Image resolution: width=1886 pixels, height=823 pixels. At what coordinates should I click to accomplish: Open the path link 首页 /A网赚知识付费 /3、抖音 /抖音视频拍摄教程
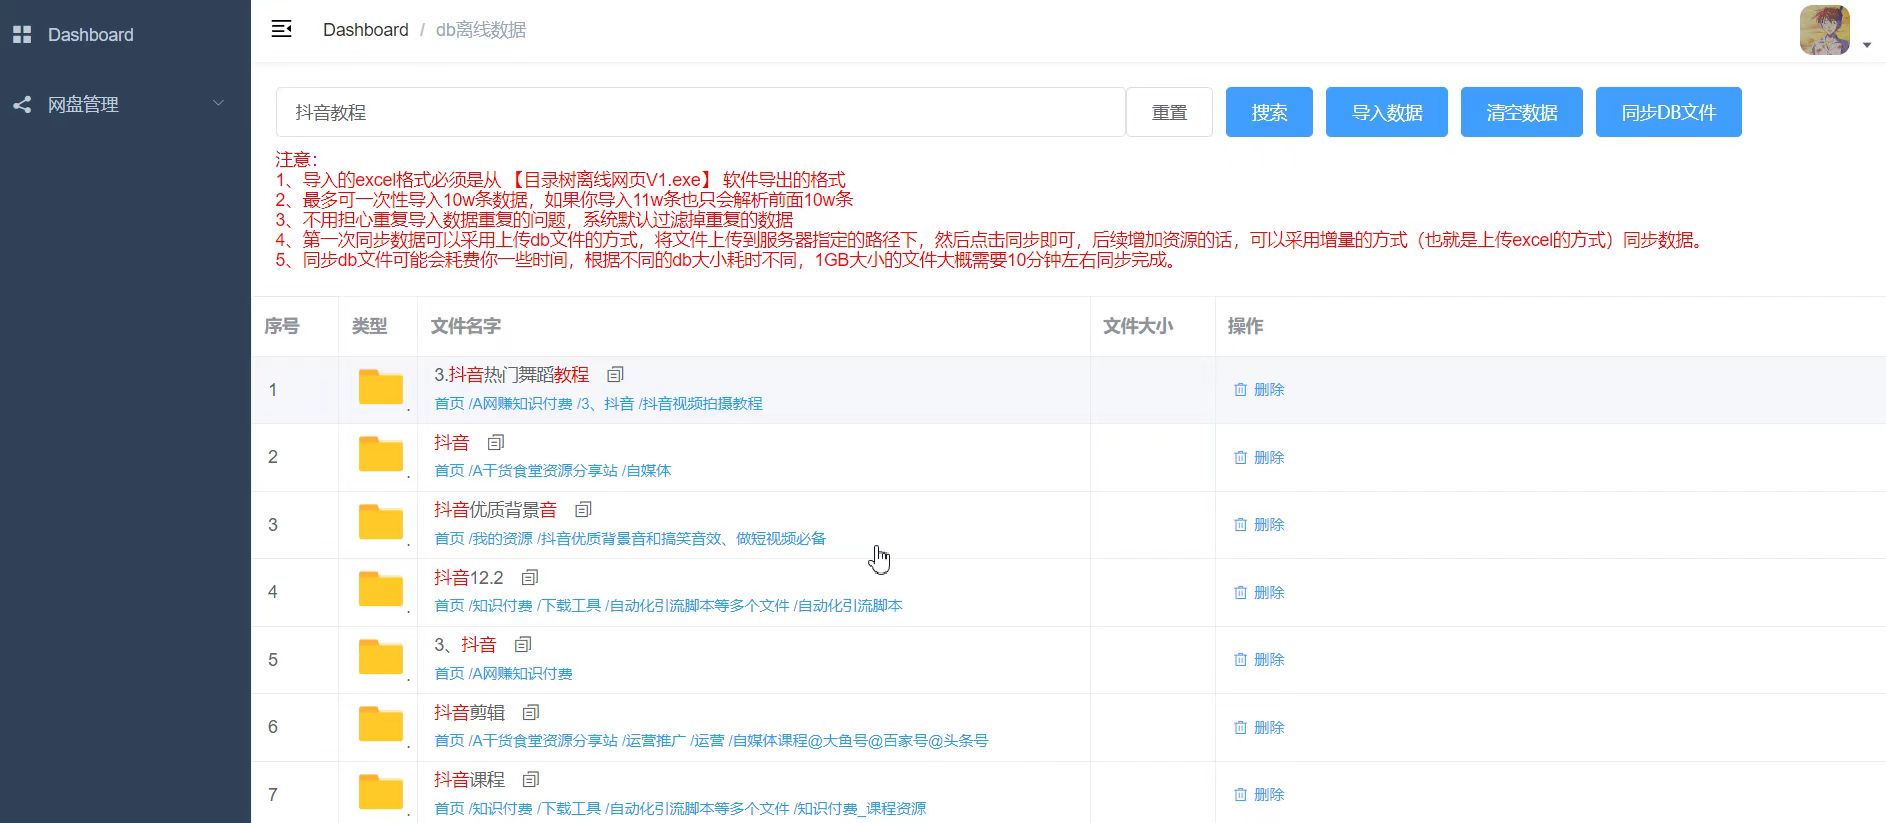point(598,404)
